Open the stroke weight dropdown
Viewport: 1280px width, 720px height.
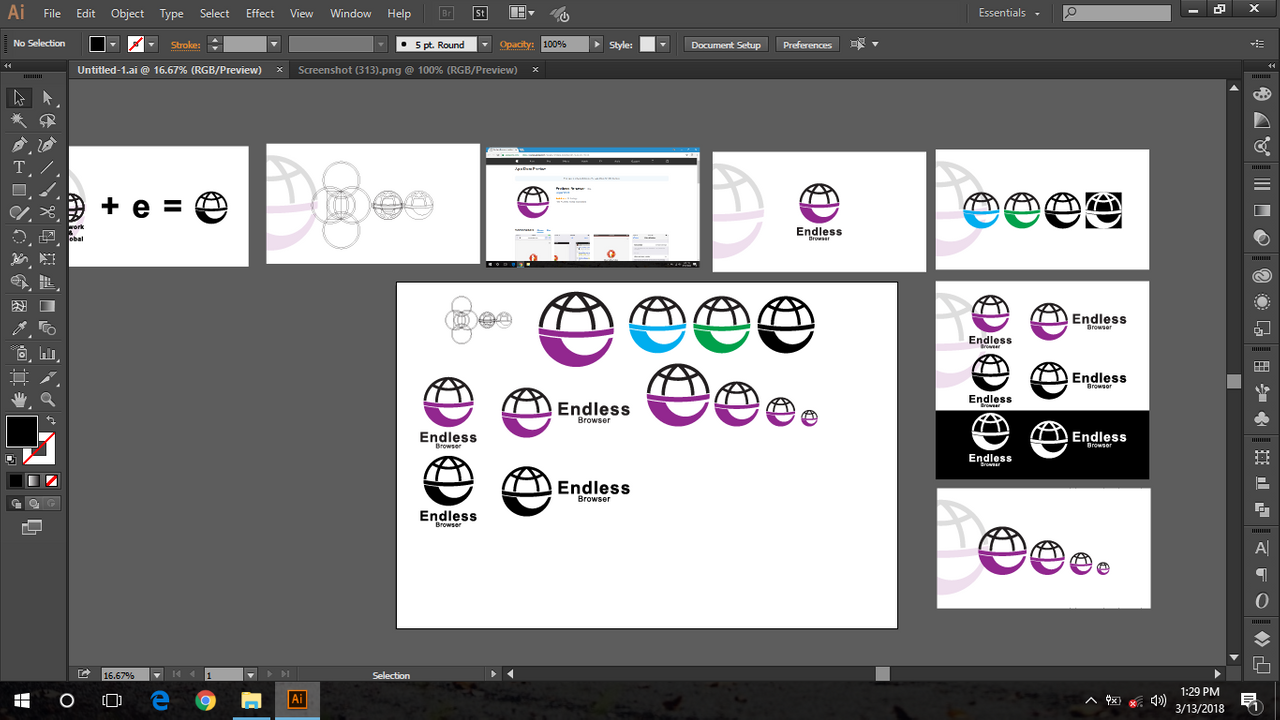tap(273, 44)
